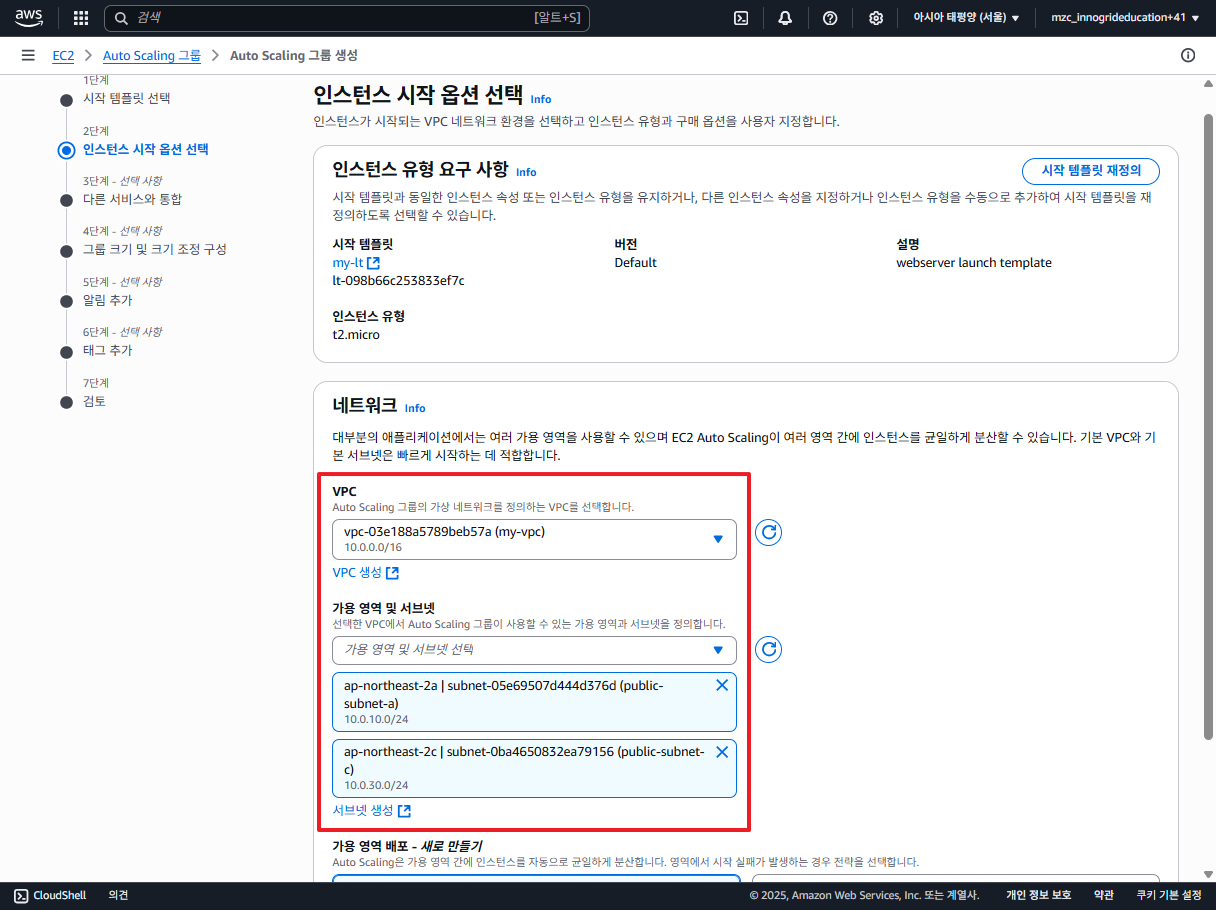The image size is (1216, 910).
Task: Click 시작 템플릿 재정의 button
Action: point(1091,171)
